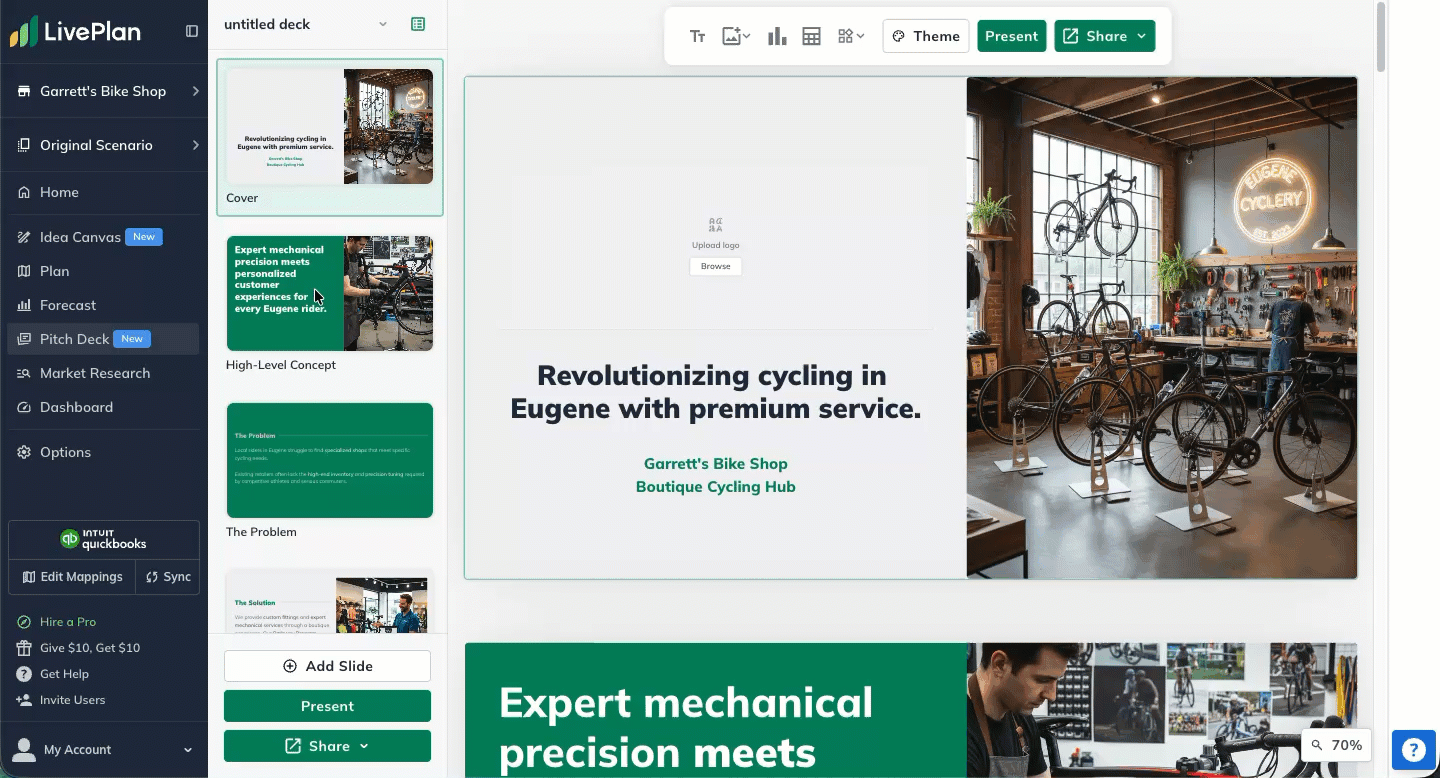The image size is (1440, 778).
Task: Click the insert chart icon
Action: coord(777,36)
